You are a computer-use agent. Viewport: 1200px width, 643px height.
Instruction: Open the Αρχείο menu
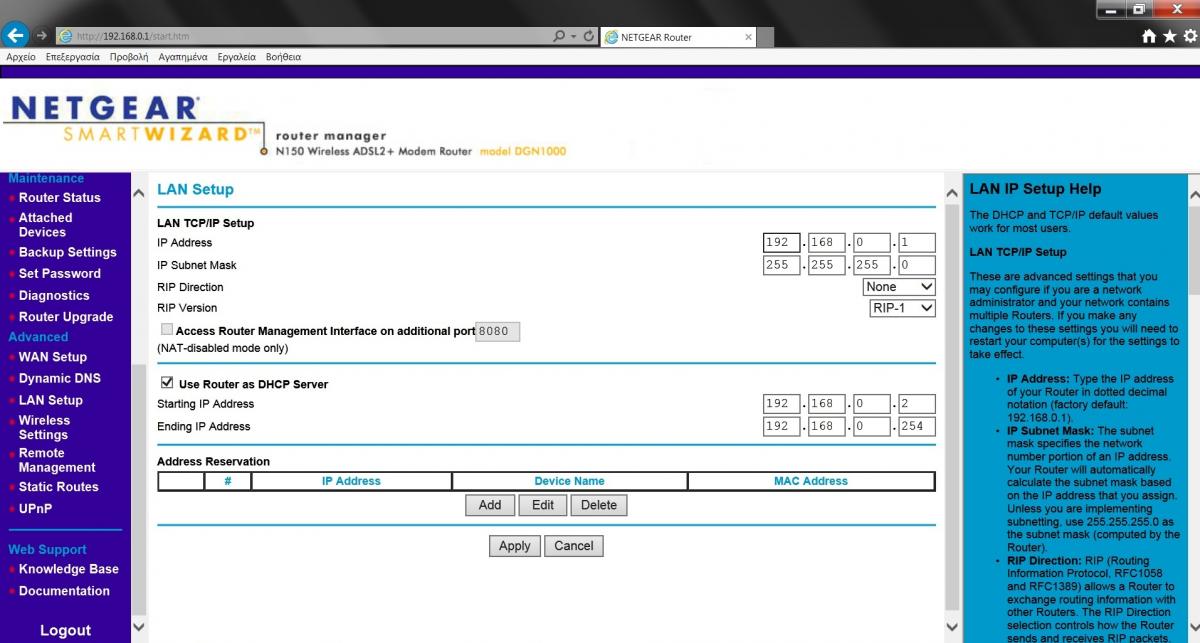click(21, 57)
